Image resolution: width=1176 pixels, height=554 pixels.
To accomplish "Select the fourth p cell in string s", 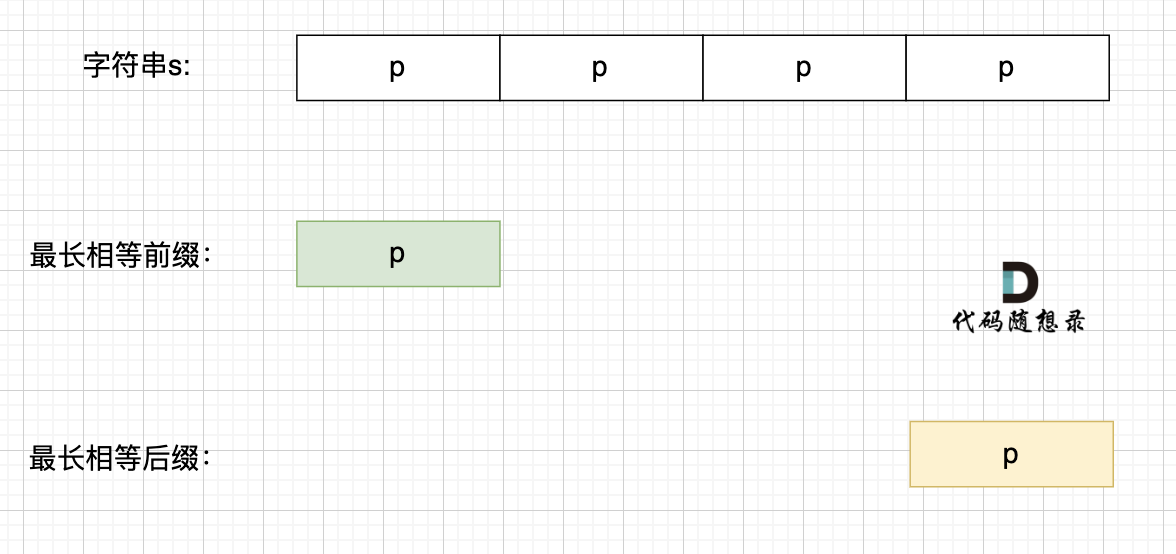I will coord(1008,67).
